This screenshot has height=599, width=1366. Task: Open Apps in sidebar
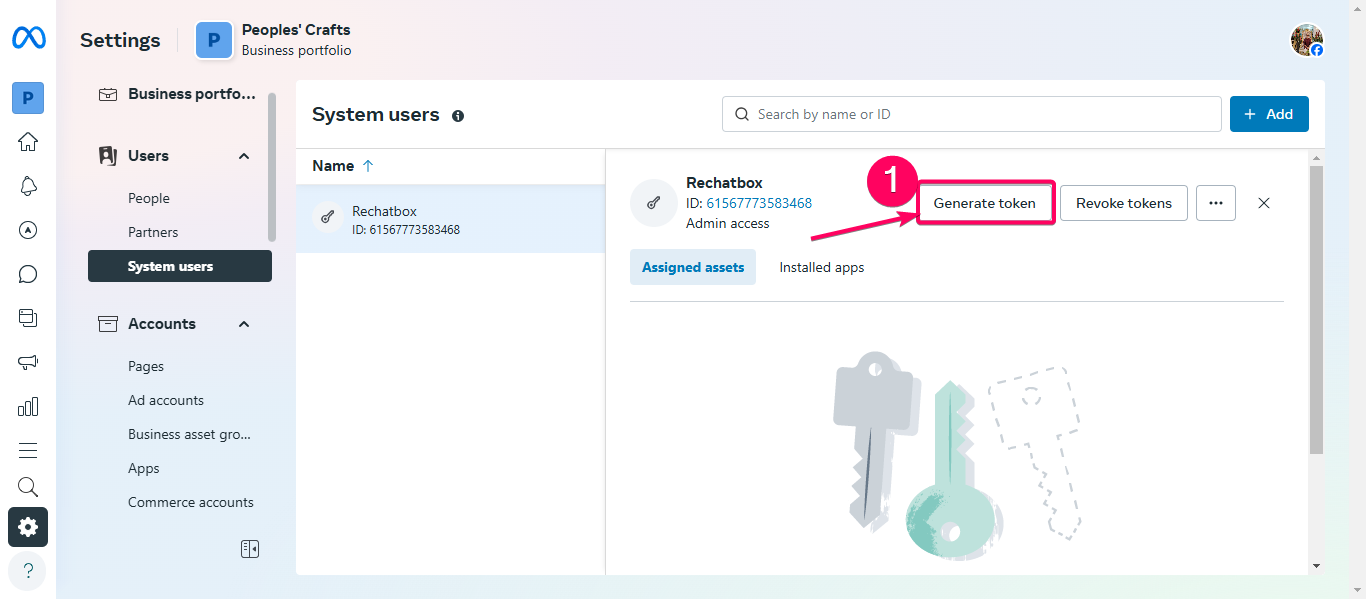tap(144, 468)
